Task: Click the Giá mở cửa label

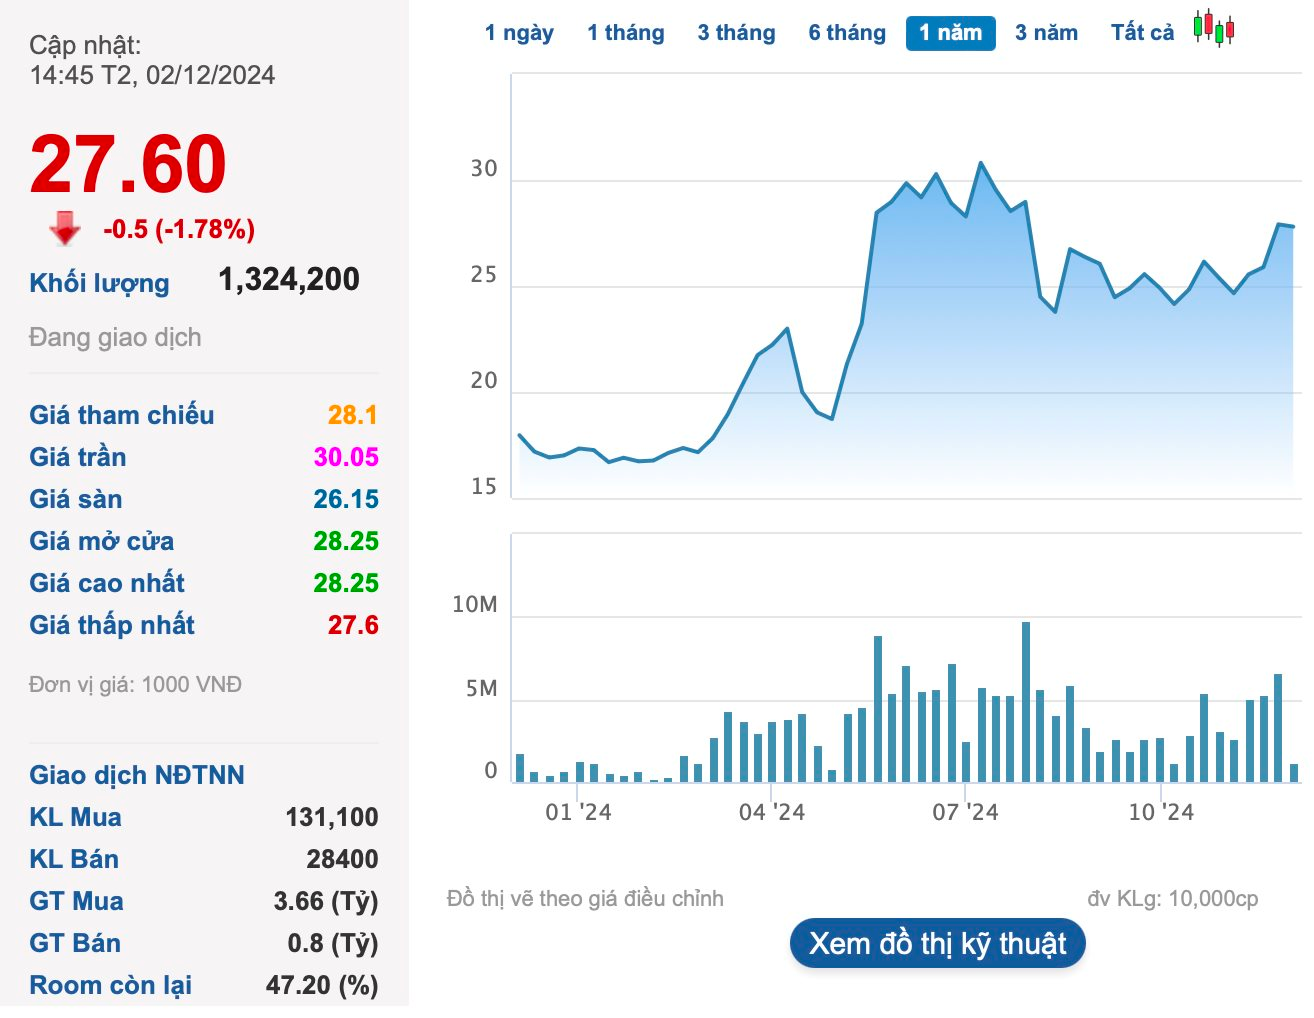Action: (x=102, y=541)
